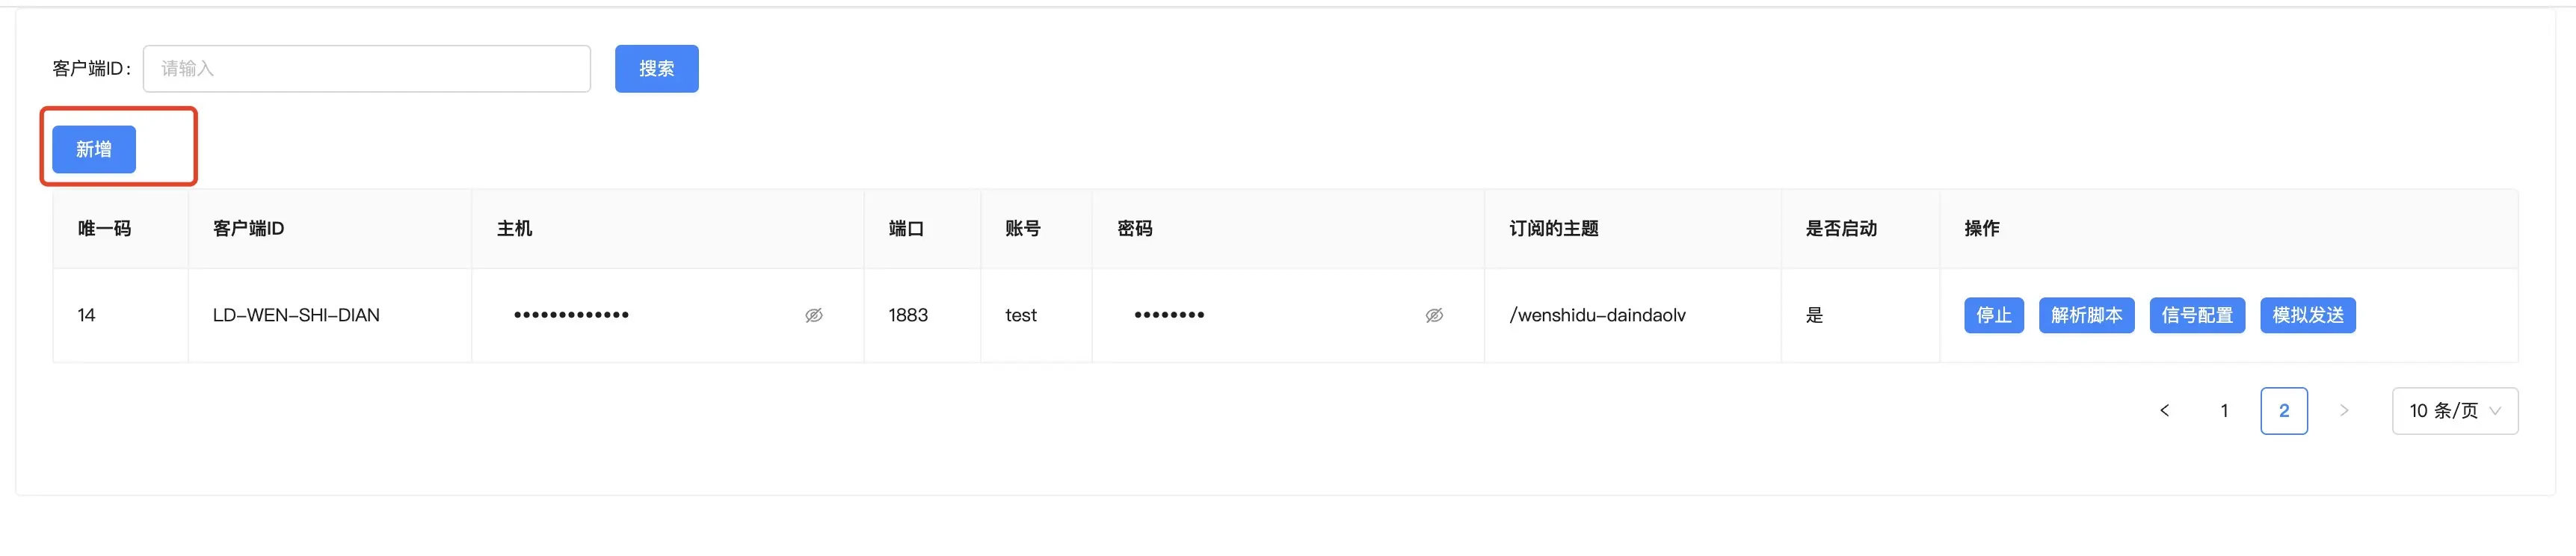Open 信号配置 for the row
Screen dimensions: 2576x556
click(2198, 315)
